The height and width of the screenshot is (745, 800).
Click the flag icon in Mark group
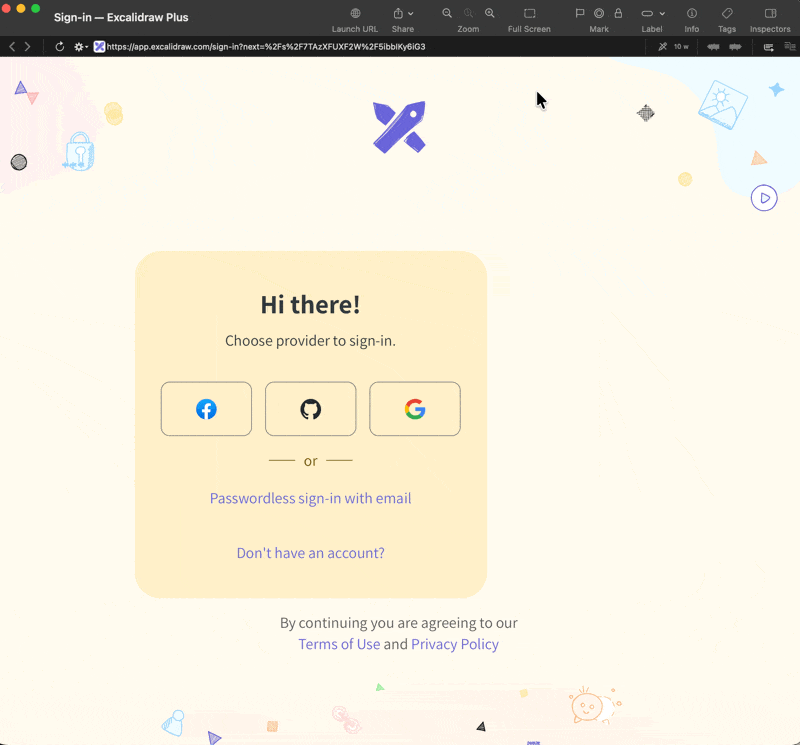click(x=580, y=13)
